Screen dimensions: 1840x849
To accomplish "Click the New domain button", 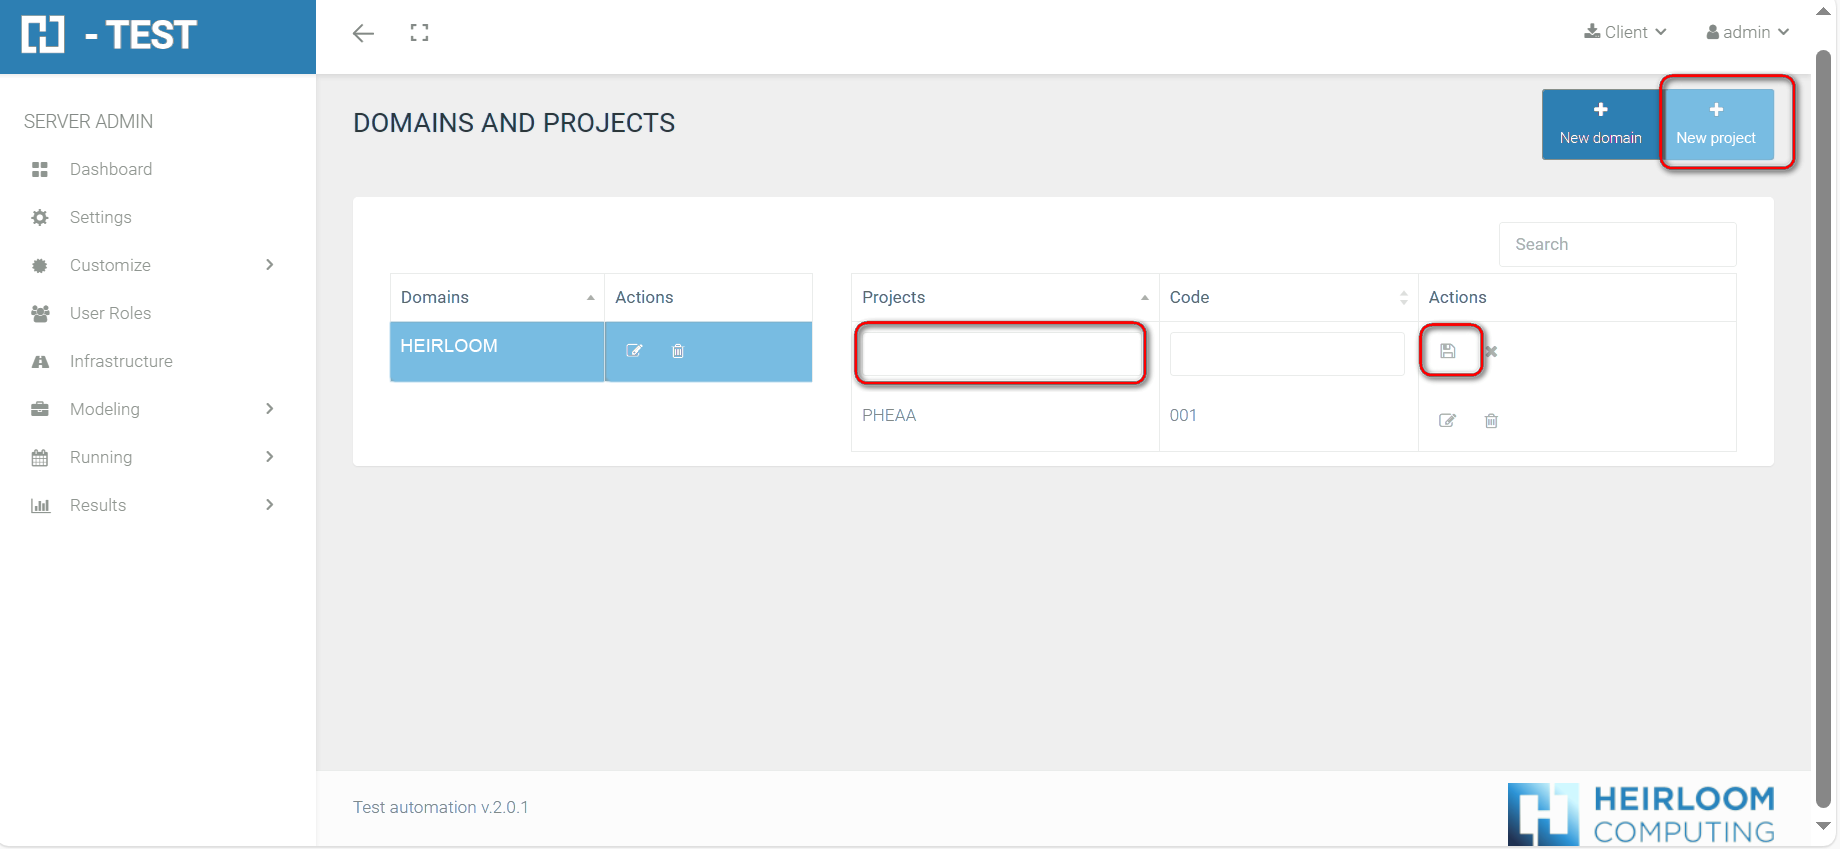I will click(x=1600, y=124).
